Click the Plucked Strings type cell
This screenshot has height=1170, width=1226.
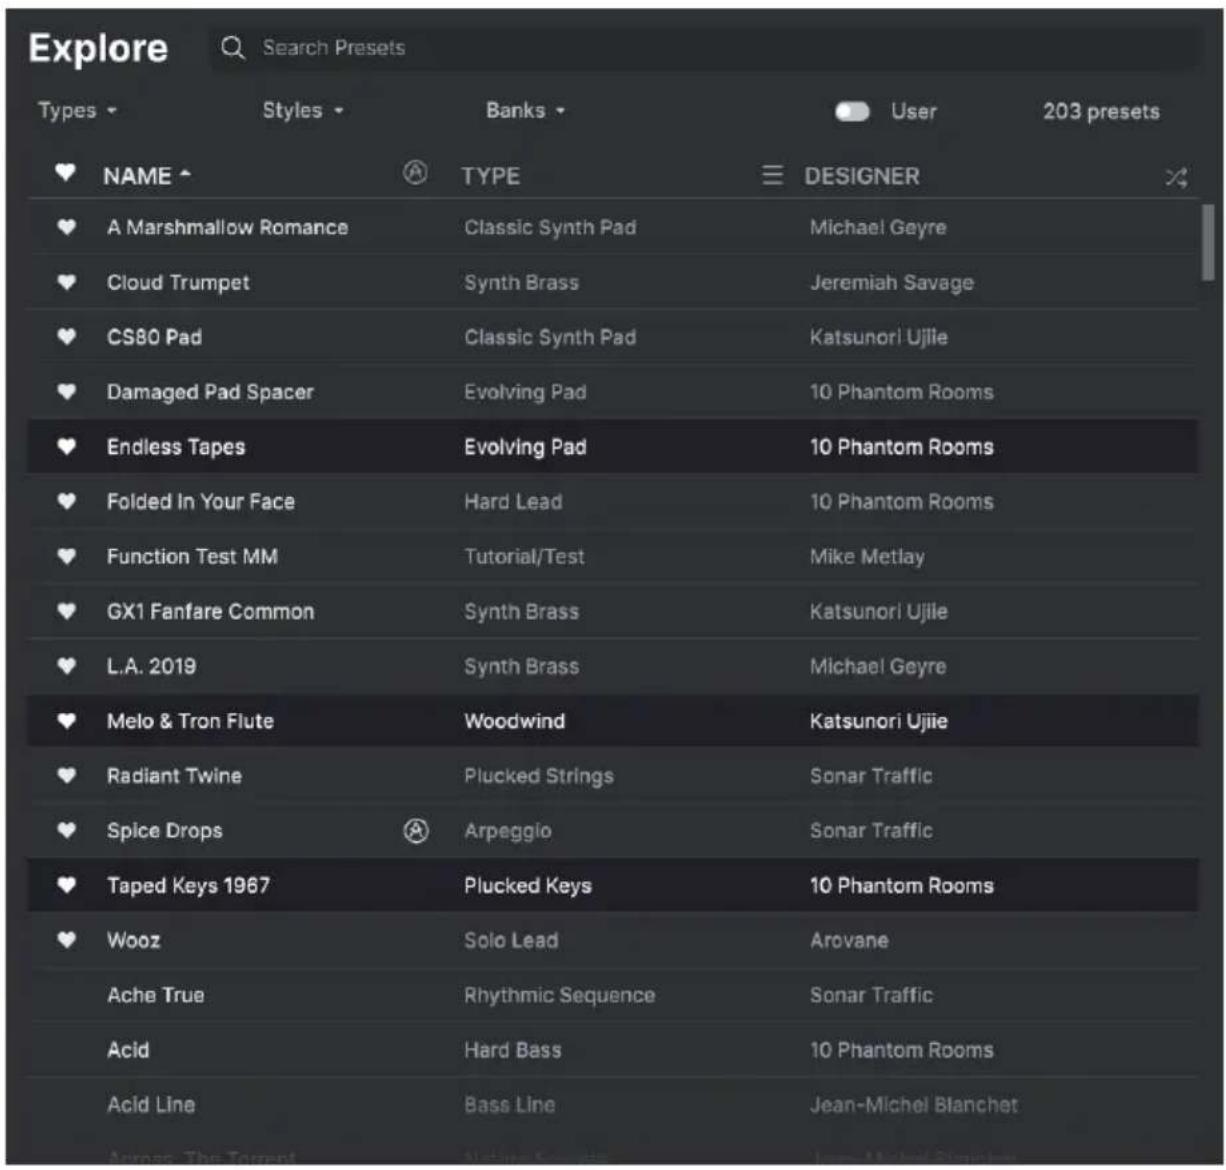(539, 776)
